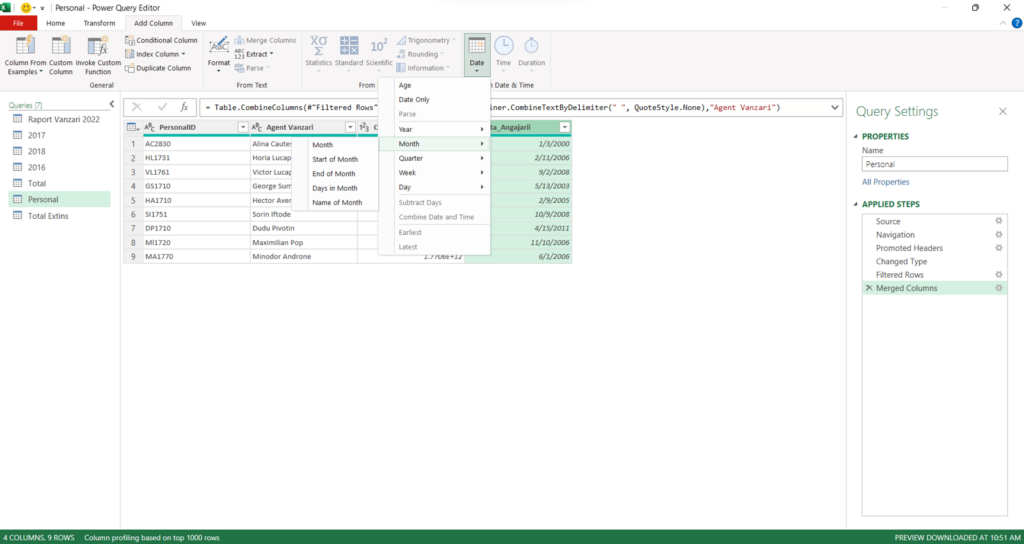The image size is (1024, 544).
Task: Switch to the Transform tab
Action: pos(99,24)
